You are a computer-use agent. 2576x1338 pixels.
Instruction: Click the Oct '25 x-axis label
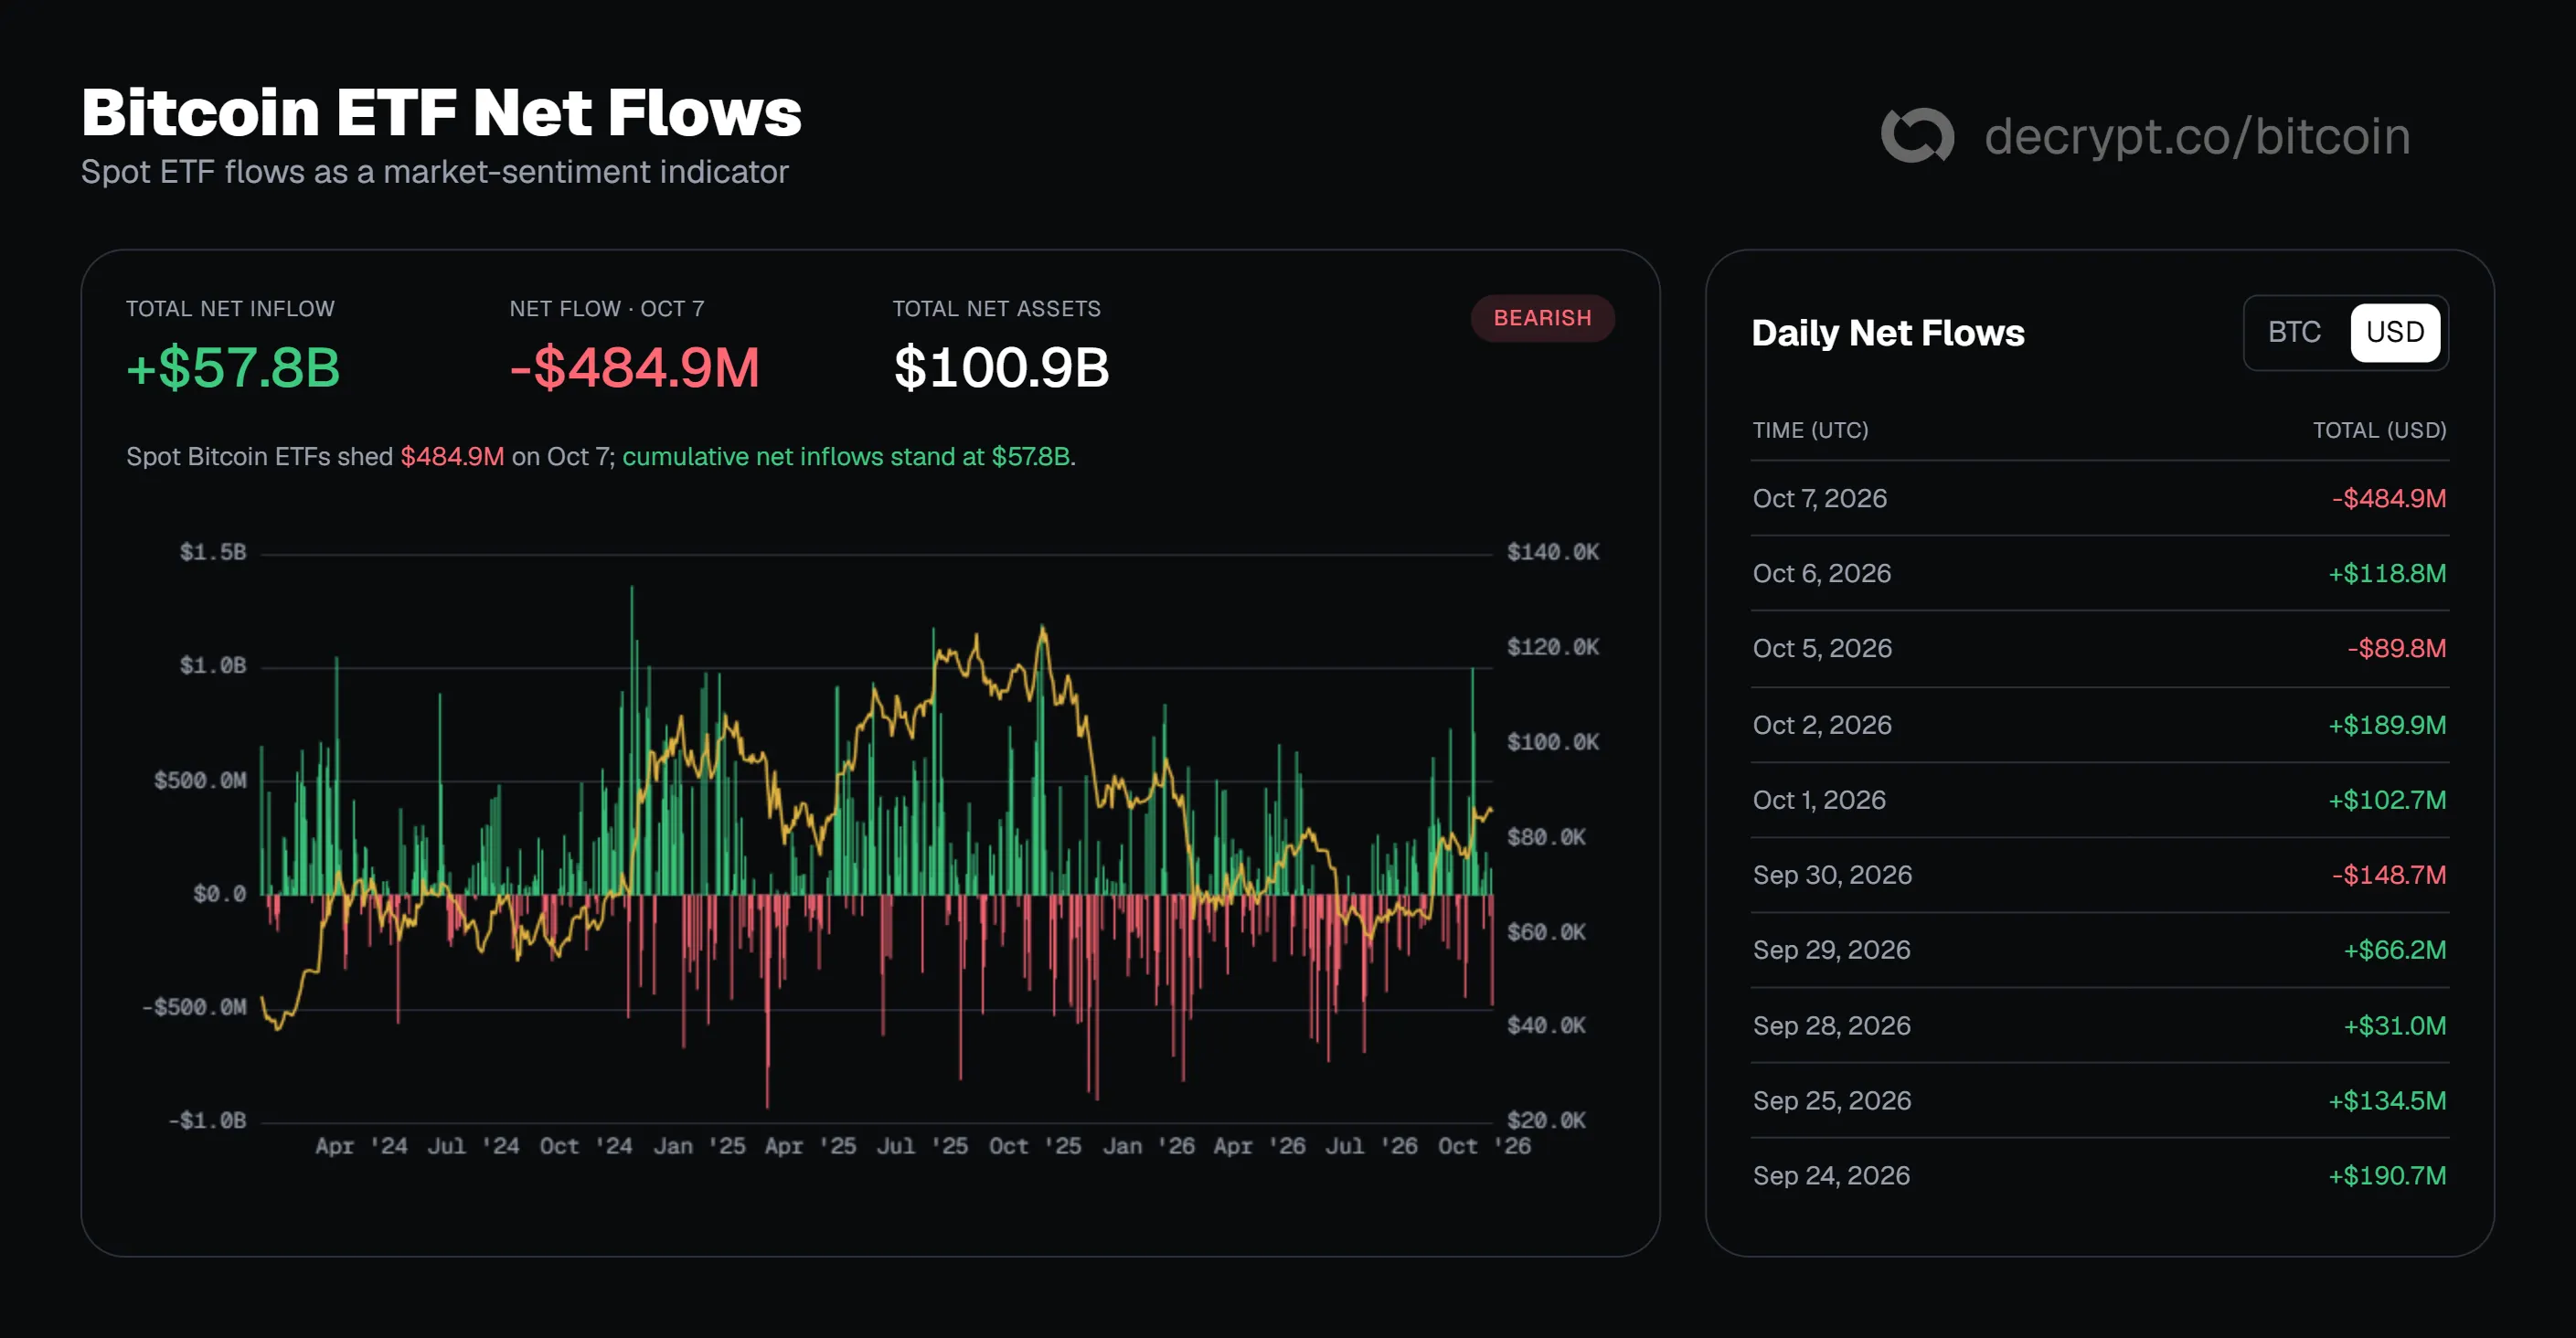click(x=1035, y=1146)
